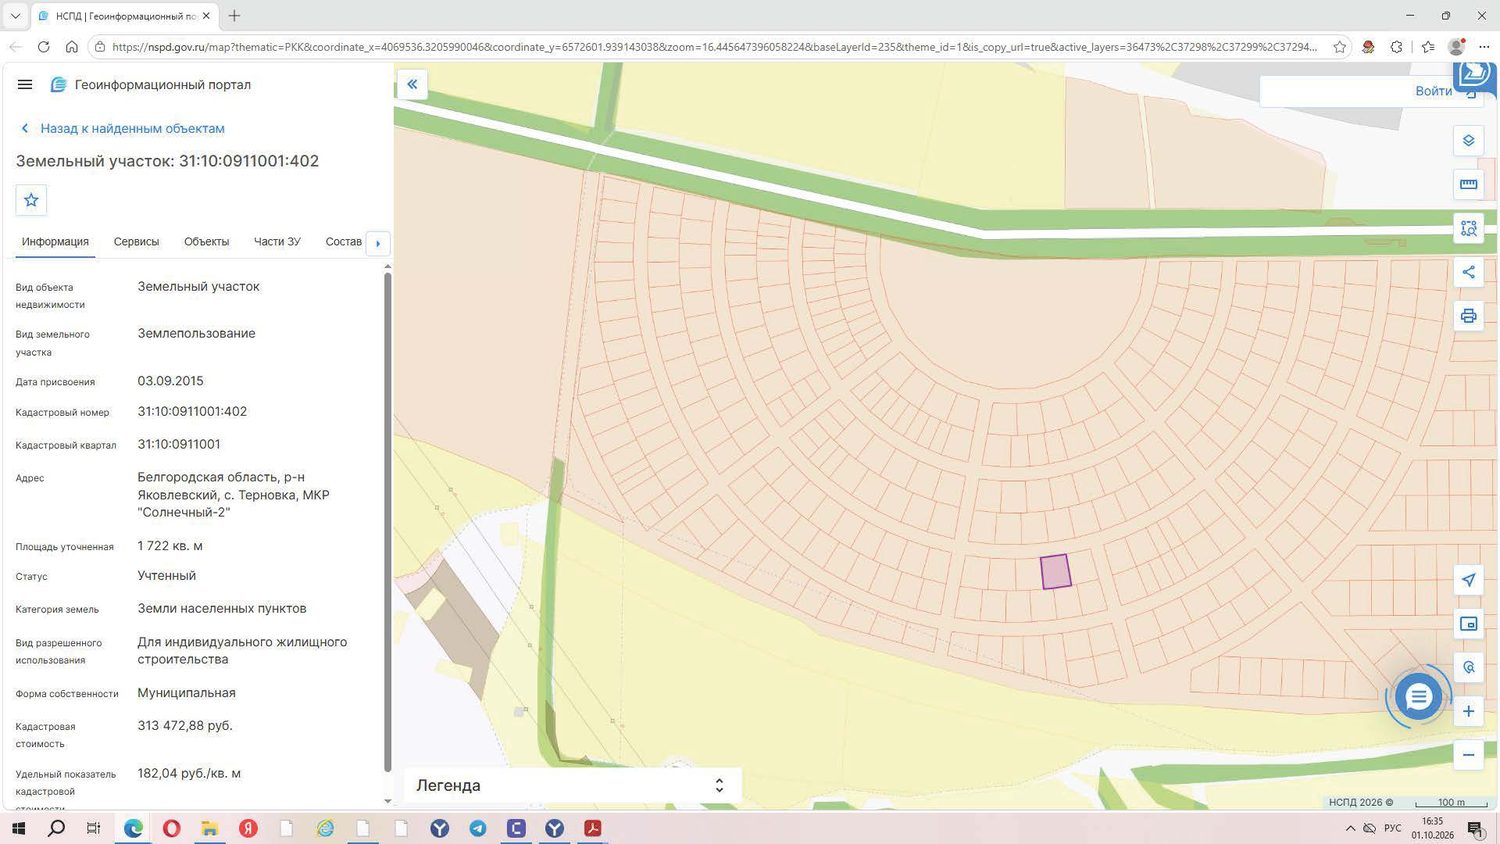The height and width of the screenshot is (844, 1500).
Task: Zoom in with the plus button
Action: pyautogui.click(x=1468, y=711)
